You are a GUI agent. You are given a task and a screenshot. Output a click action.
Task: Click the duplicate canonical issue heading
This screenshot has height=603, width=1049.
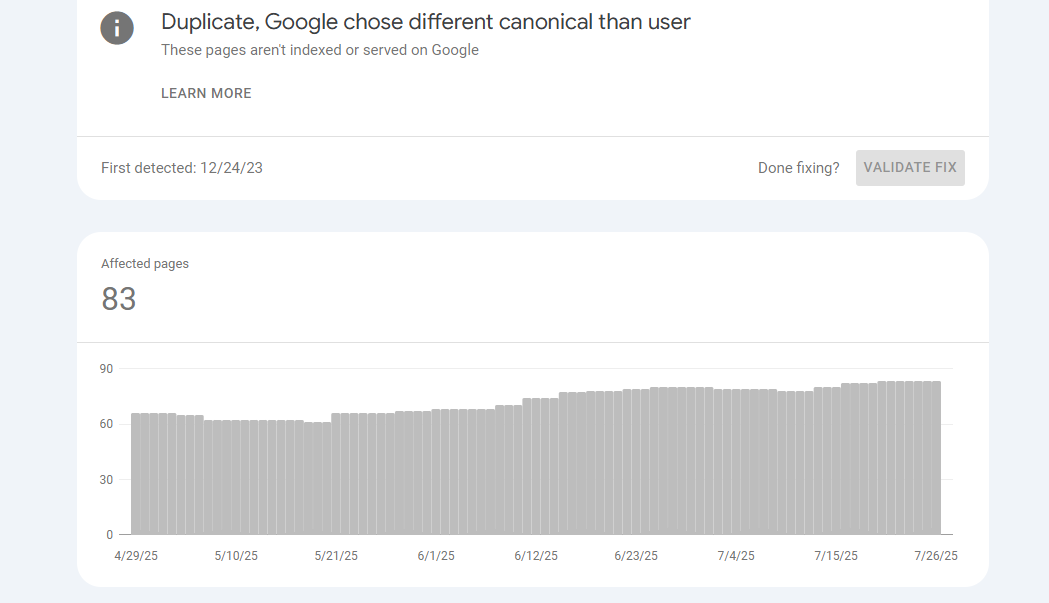[x=425, y=22]
